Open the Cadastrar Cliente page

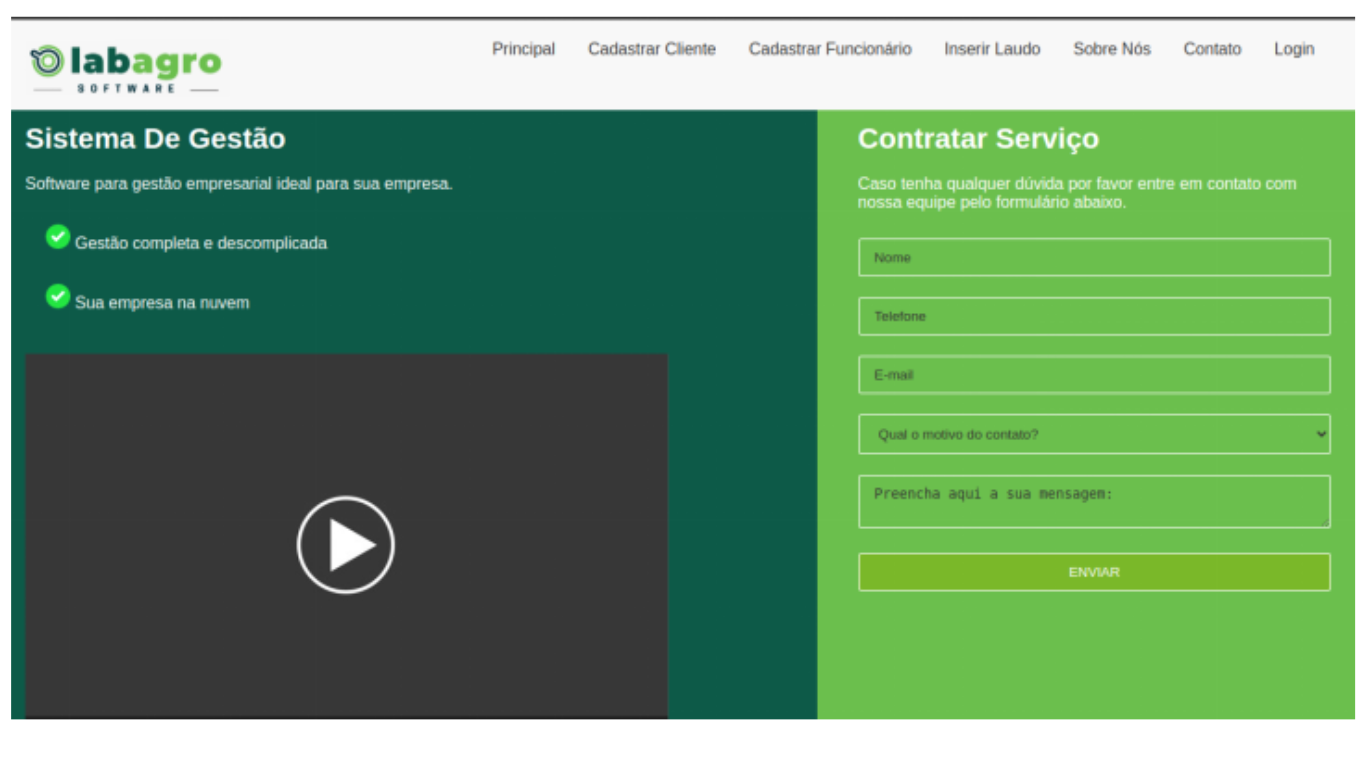652,48
